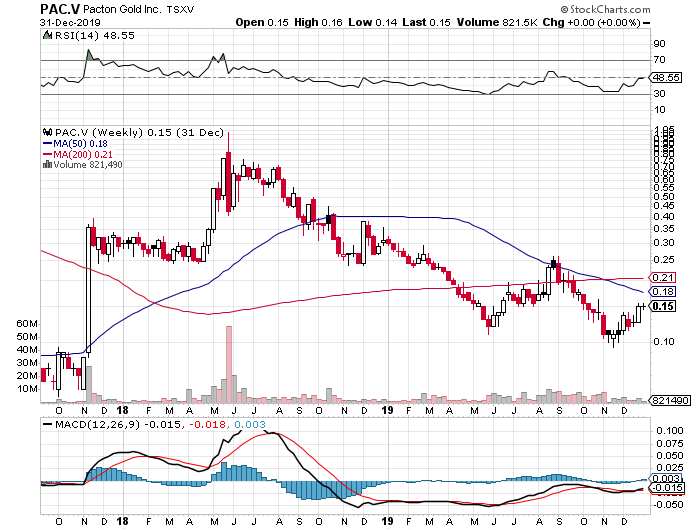Click the 0.18 MA(50) price flag
The height and width of the screenshot is (530, 700).
pyautogui.click(x=662, y=292)
